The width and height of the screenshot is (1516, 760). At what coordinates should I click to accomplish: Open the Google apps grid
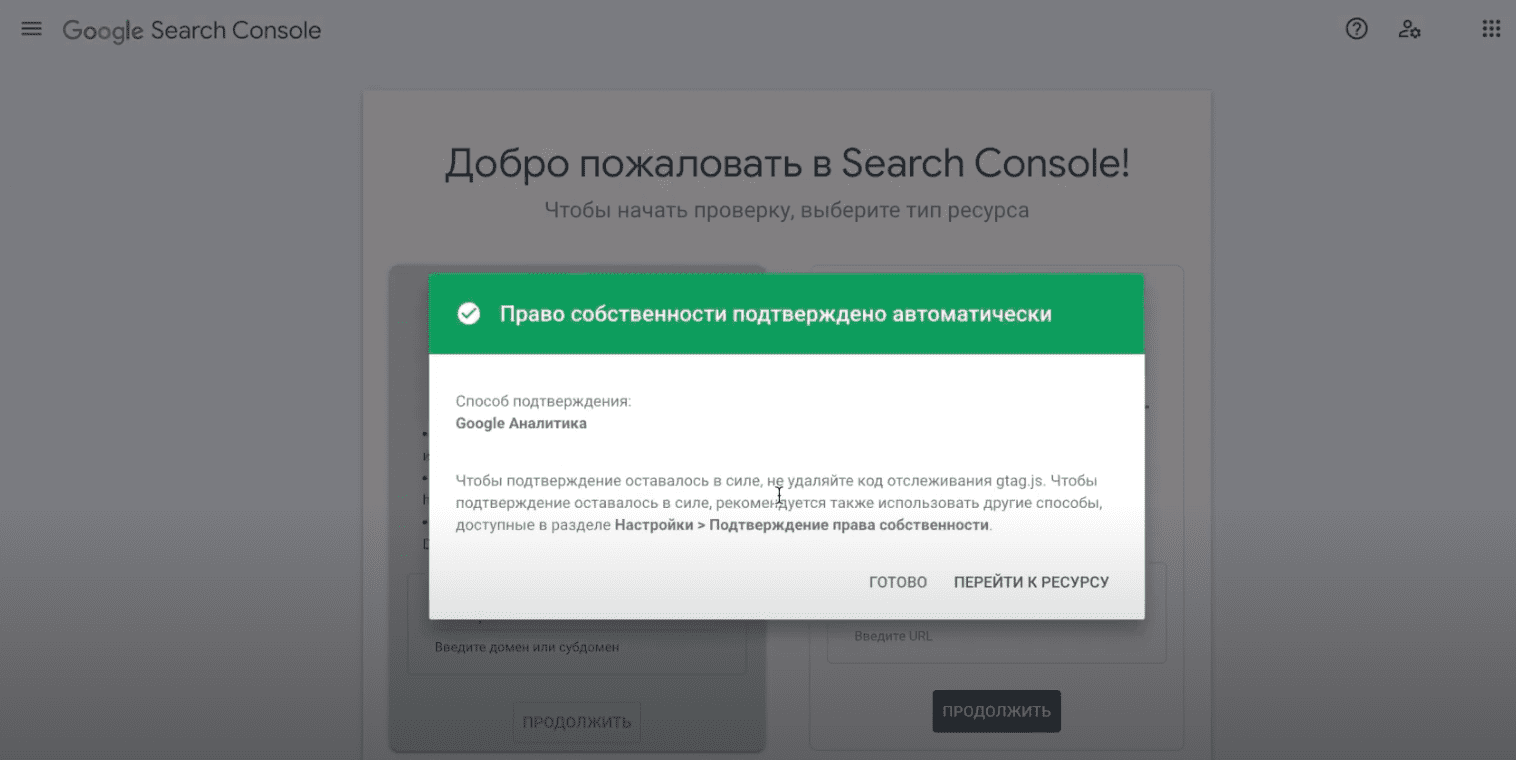click(x=1490, y=30)
